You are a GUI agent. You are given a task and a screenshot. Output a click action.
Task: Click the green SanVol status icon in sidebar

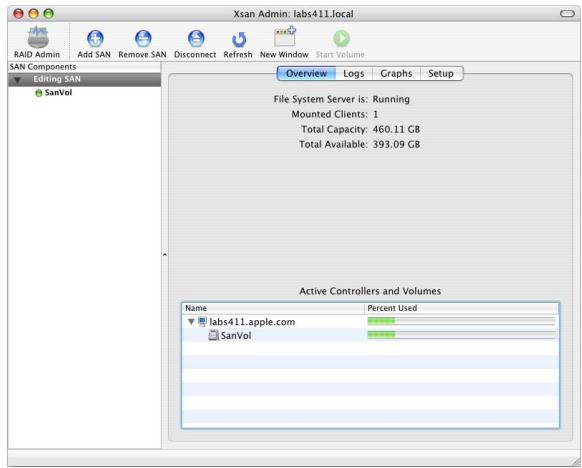38,93
